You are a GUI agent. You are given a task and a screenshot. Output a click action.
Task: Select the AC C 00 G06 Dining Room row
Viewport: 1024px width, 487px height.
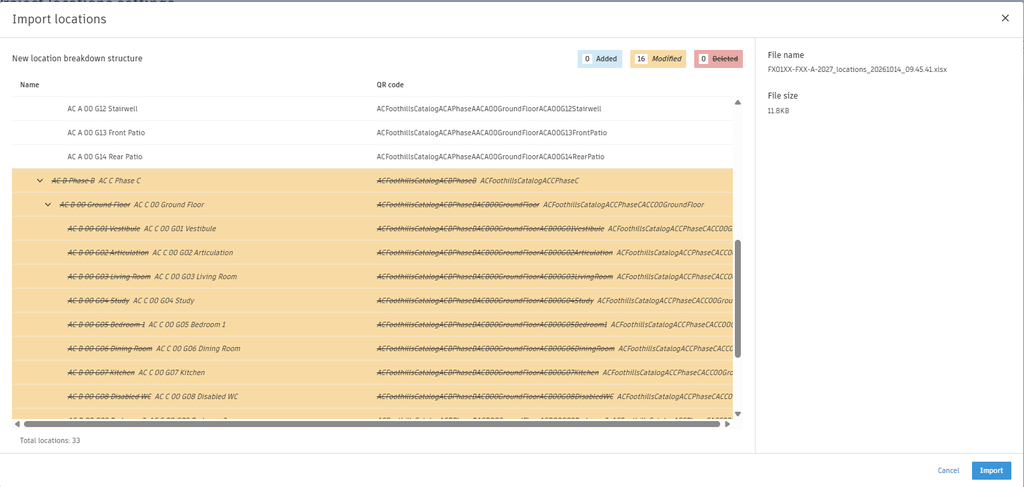(x=372, y=349)
